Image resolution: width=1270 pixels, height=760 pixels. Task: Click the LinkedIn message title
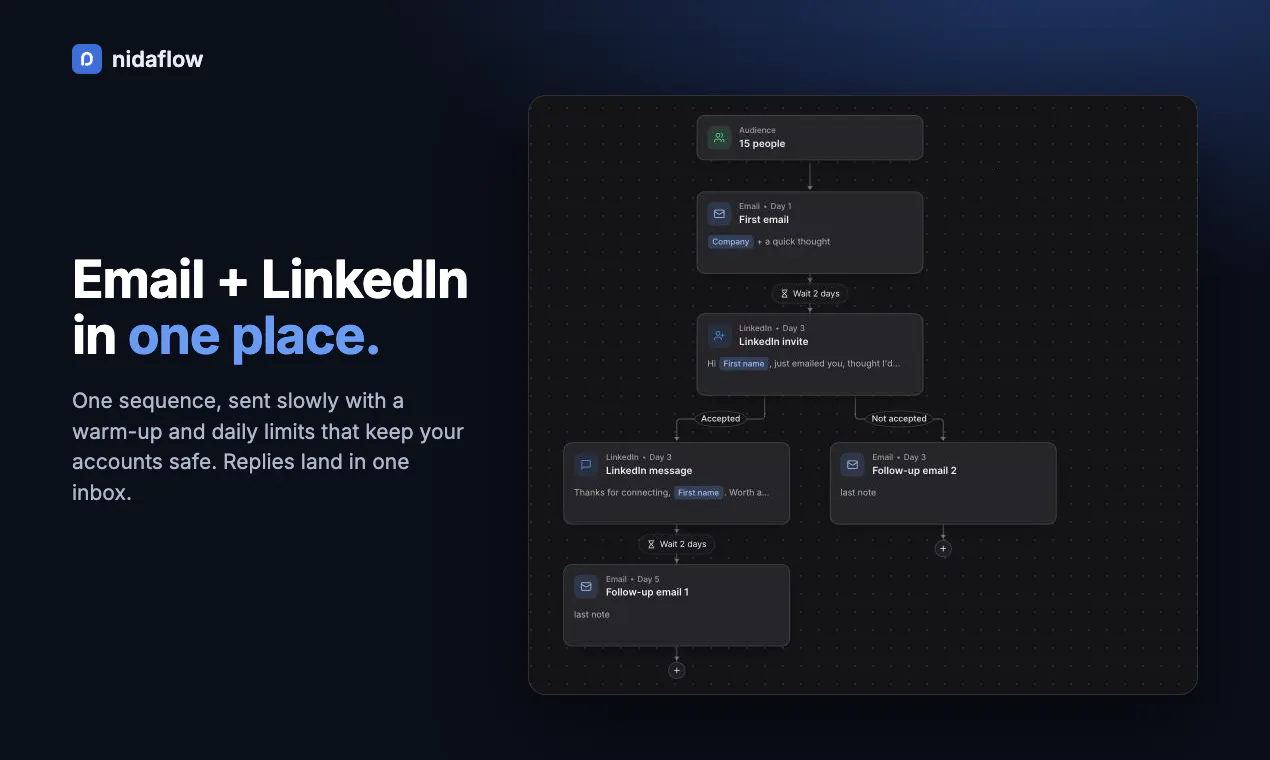pyautogui.click(x=649, y=471)
